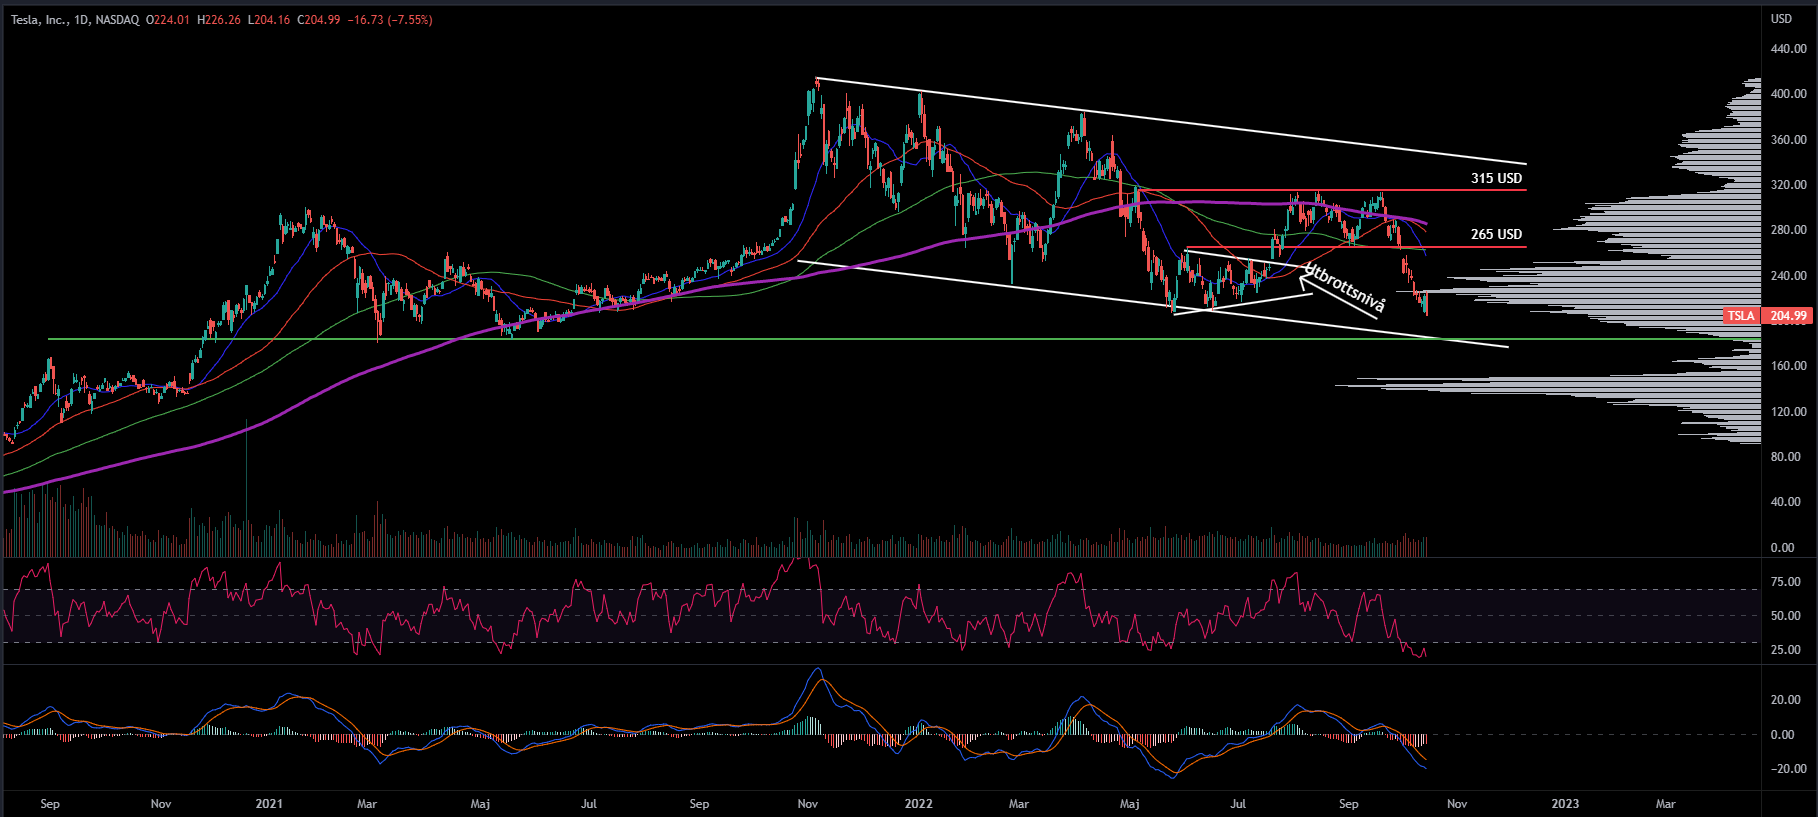Click the 400.00 price scale label
The image size is (1818, 817).
pos(1788,94)
